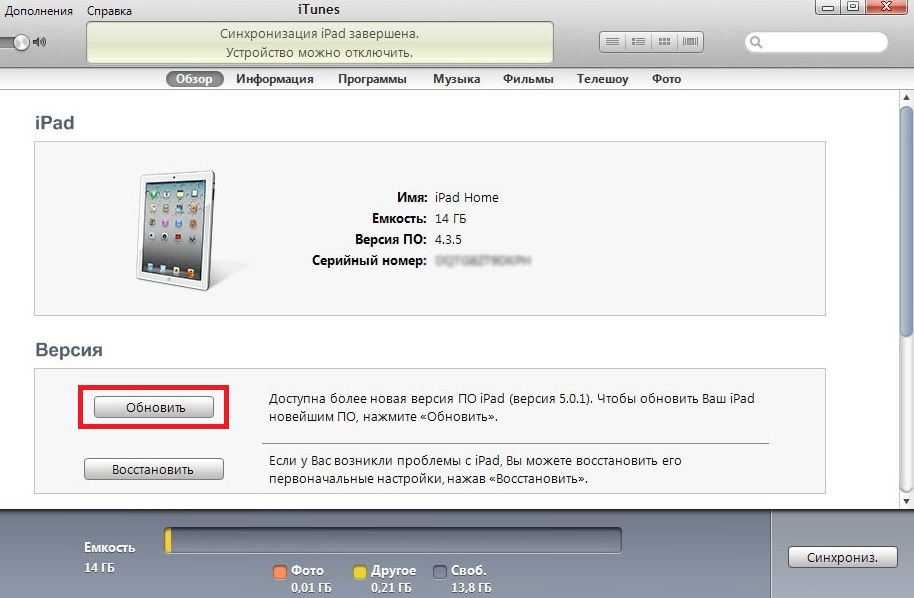The width and height of the screenshot is (914, 598).
Task: Minimize the iTunes window
Action: [x=828, y=7]
